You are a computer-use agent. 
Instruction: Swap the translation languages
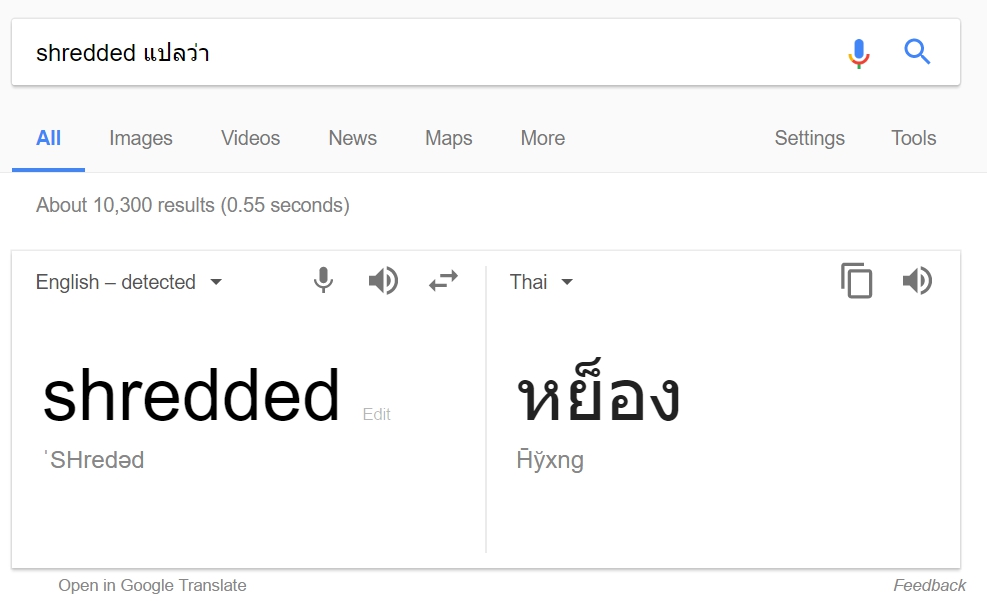click(x=443, y=281)
